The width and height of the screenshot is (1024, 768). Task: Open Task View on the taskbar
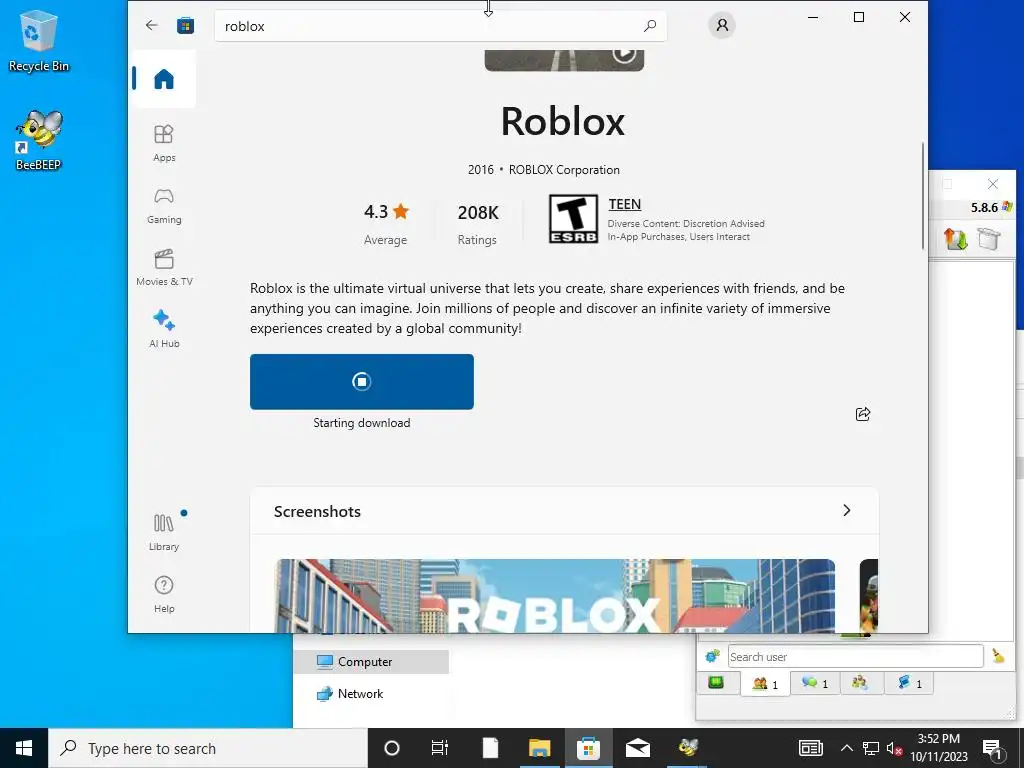point(440,748)
